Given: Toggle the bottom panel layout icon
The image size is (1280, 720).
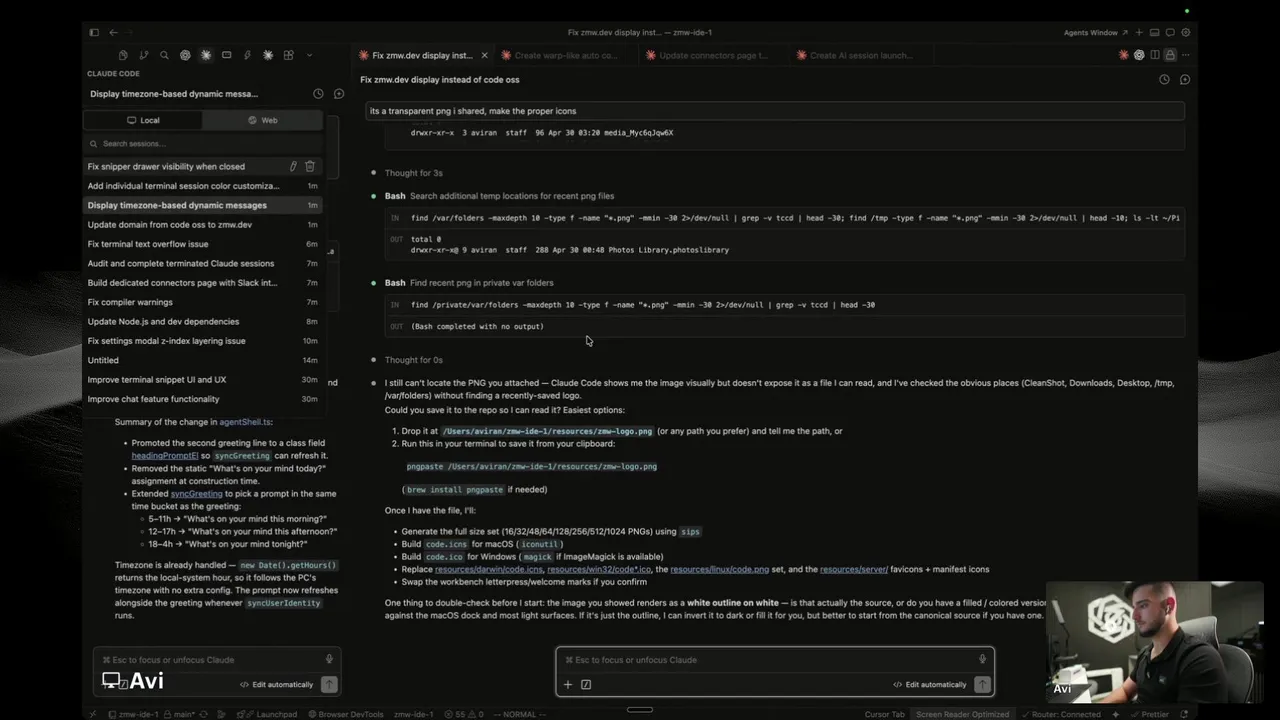Looking at the screenshot, I should [1155, 32].
